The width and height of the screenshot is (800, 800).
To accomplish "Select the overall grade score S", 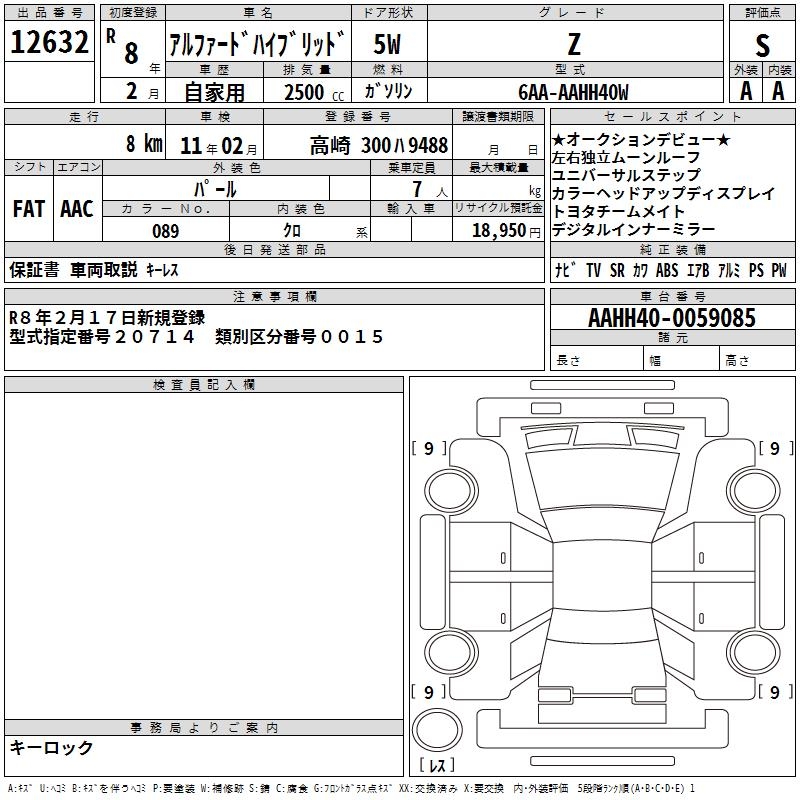I will point(762,45).
